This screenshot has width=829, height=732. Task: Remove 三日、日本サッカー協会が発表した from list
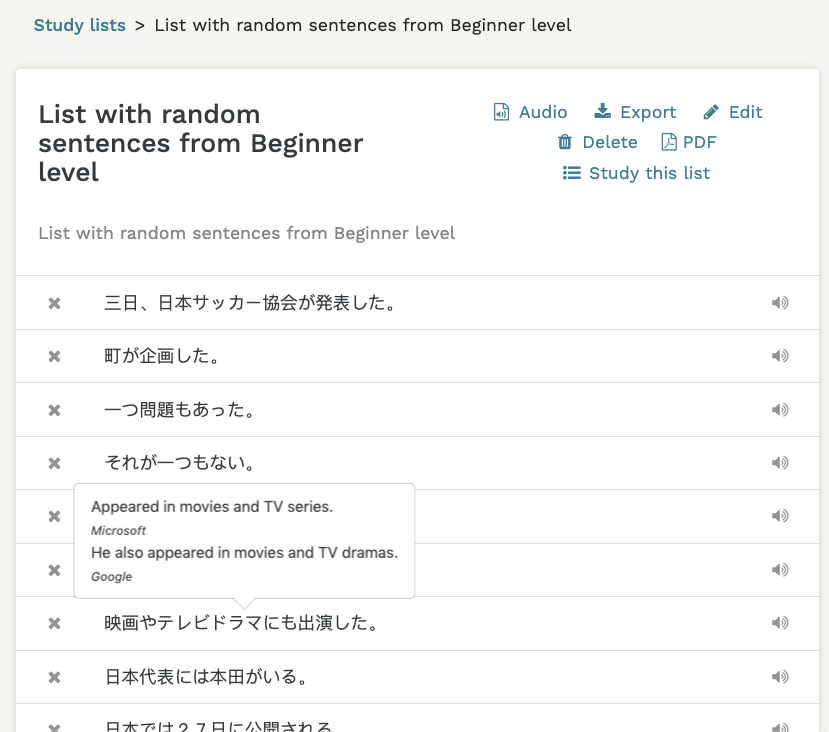55,303
